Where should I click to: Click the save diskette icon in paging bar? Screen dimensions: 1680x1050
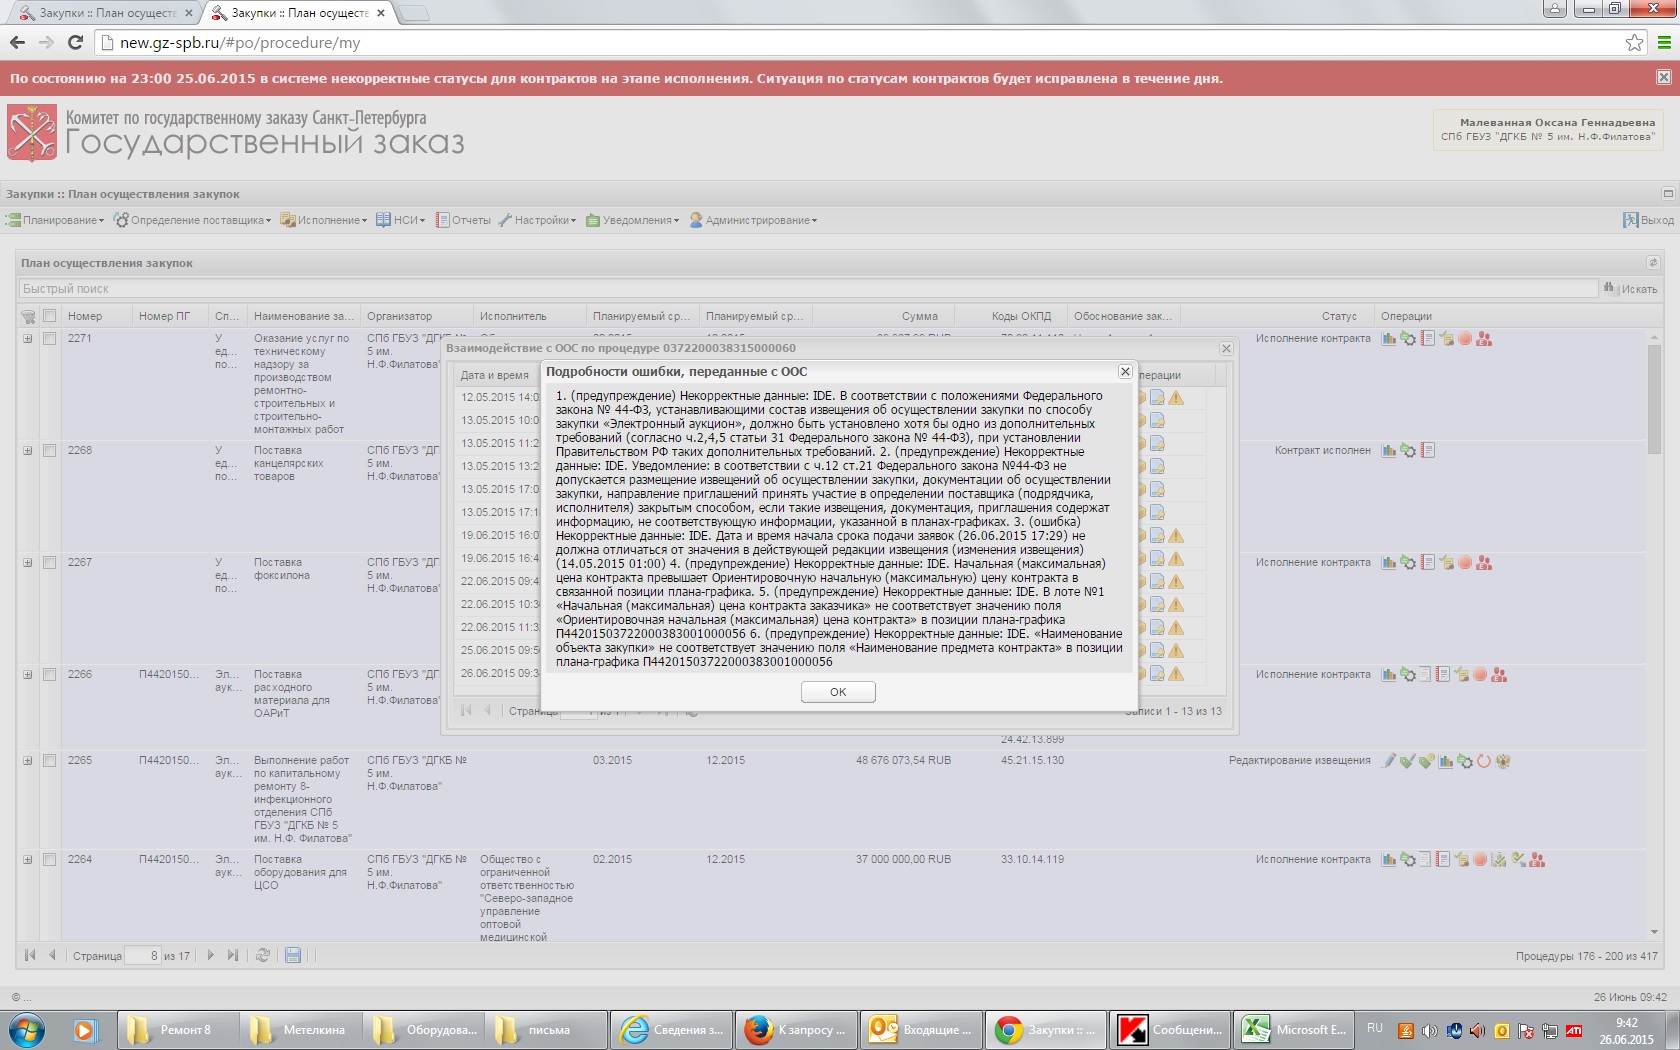tap(293, 956)
